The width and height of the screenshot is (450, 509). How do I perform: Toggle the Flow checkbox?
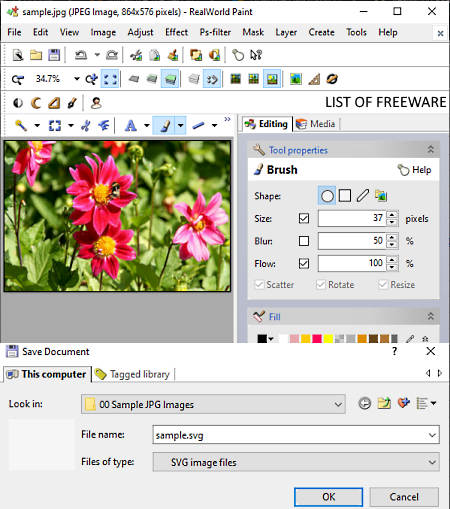tap(304, 264)
